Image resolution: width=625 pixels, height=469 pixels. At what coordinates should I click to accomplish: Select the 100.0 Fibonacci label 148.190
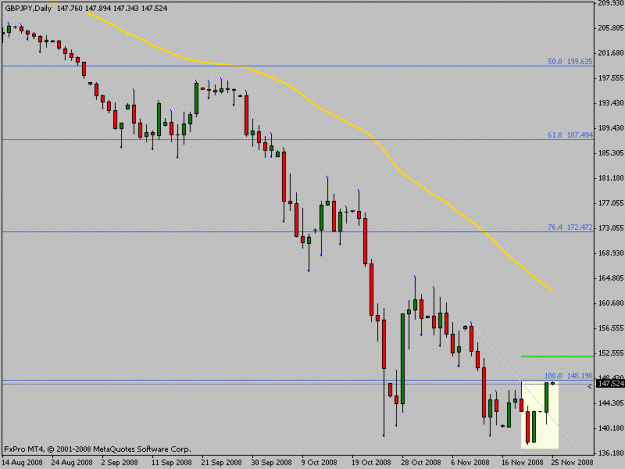[x=569, y=376]
